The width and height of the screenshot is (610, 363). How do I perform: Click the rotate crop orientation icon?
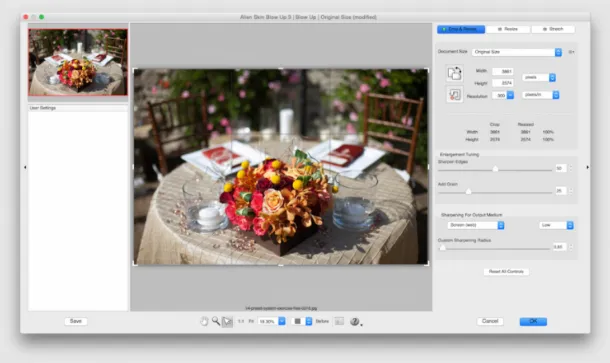point(454,73)
